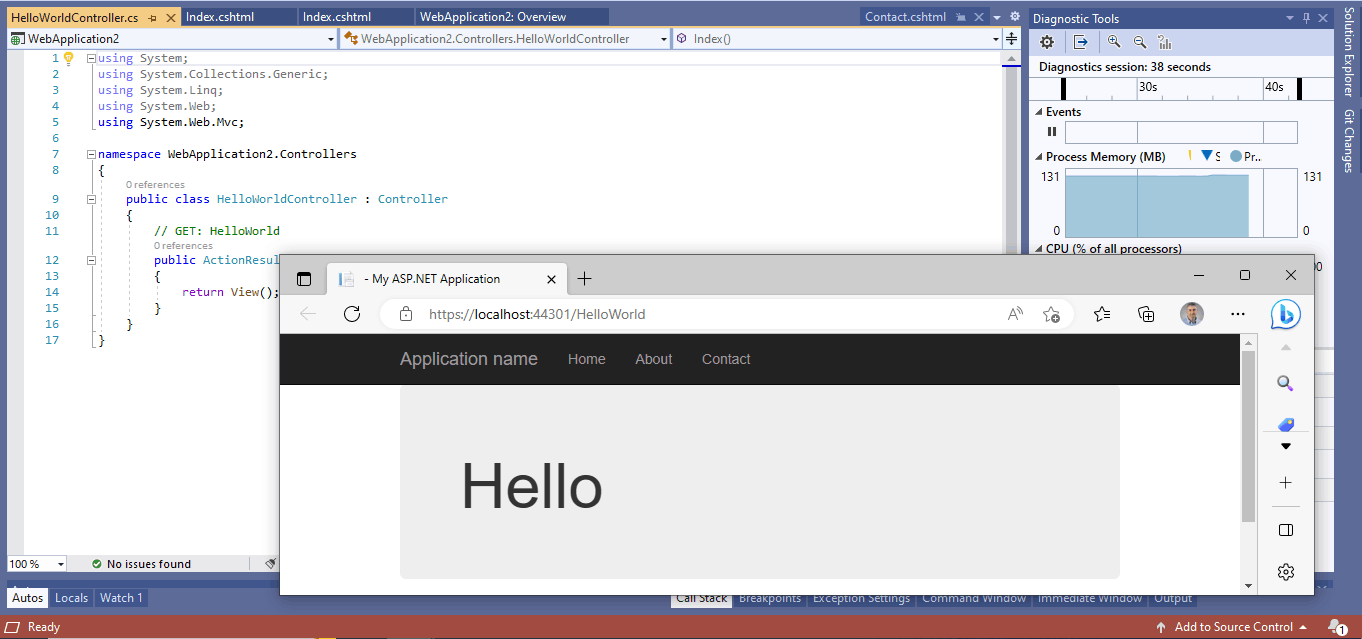Click the Edge sidebar settings gear
Image resolution: width=1362 pixels, height=639 pixels.
tap(1286, 572)
